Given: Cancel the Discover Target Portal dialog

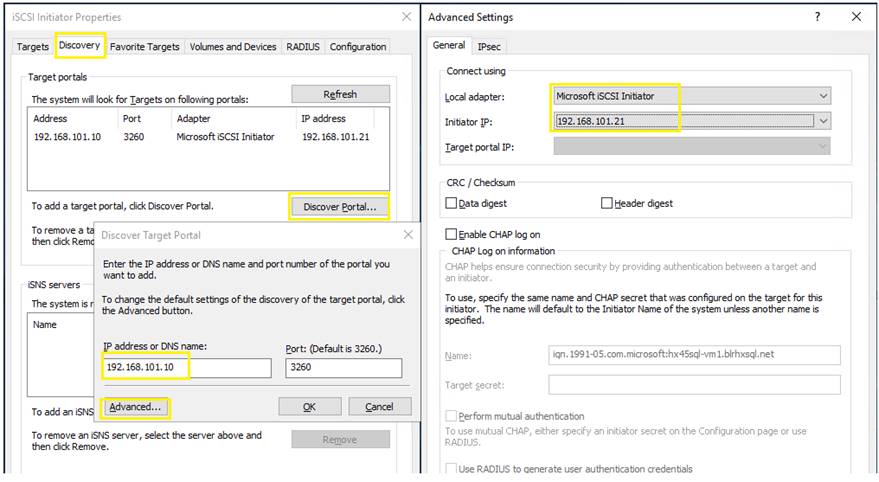Looking at the screenshot, I should click(380, 407).
